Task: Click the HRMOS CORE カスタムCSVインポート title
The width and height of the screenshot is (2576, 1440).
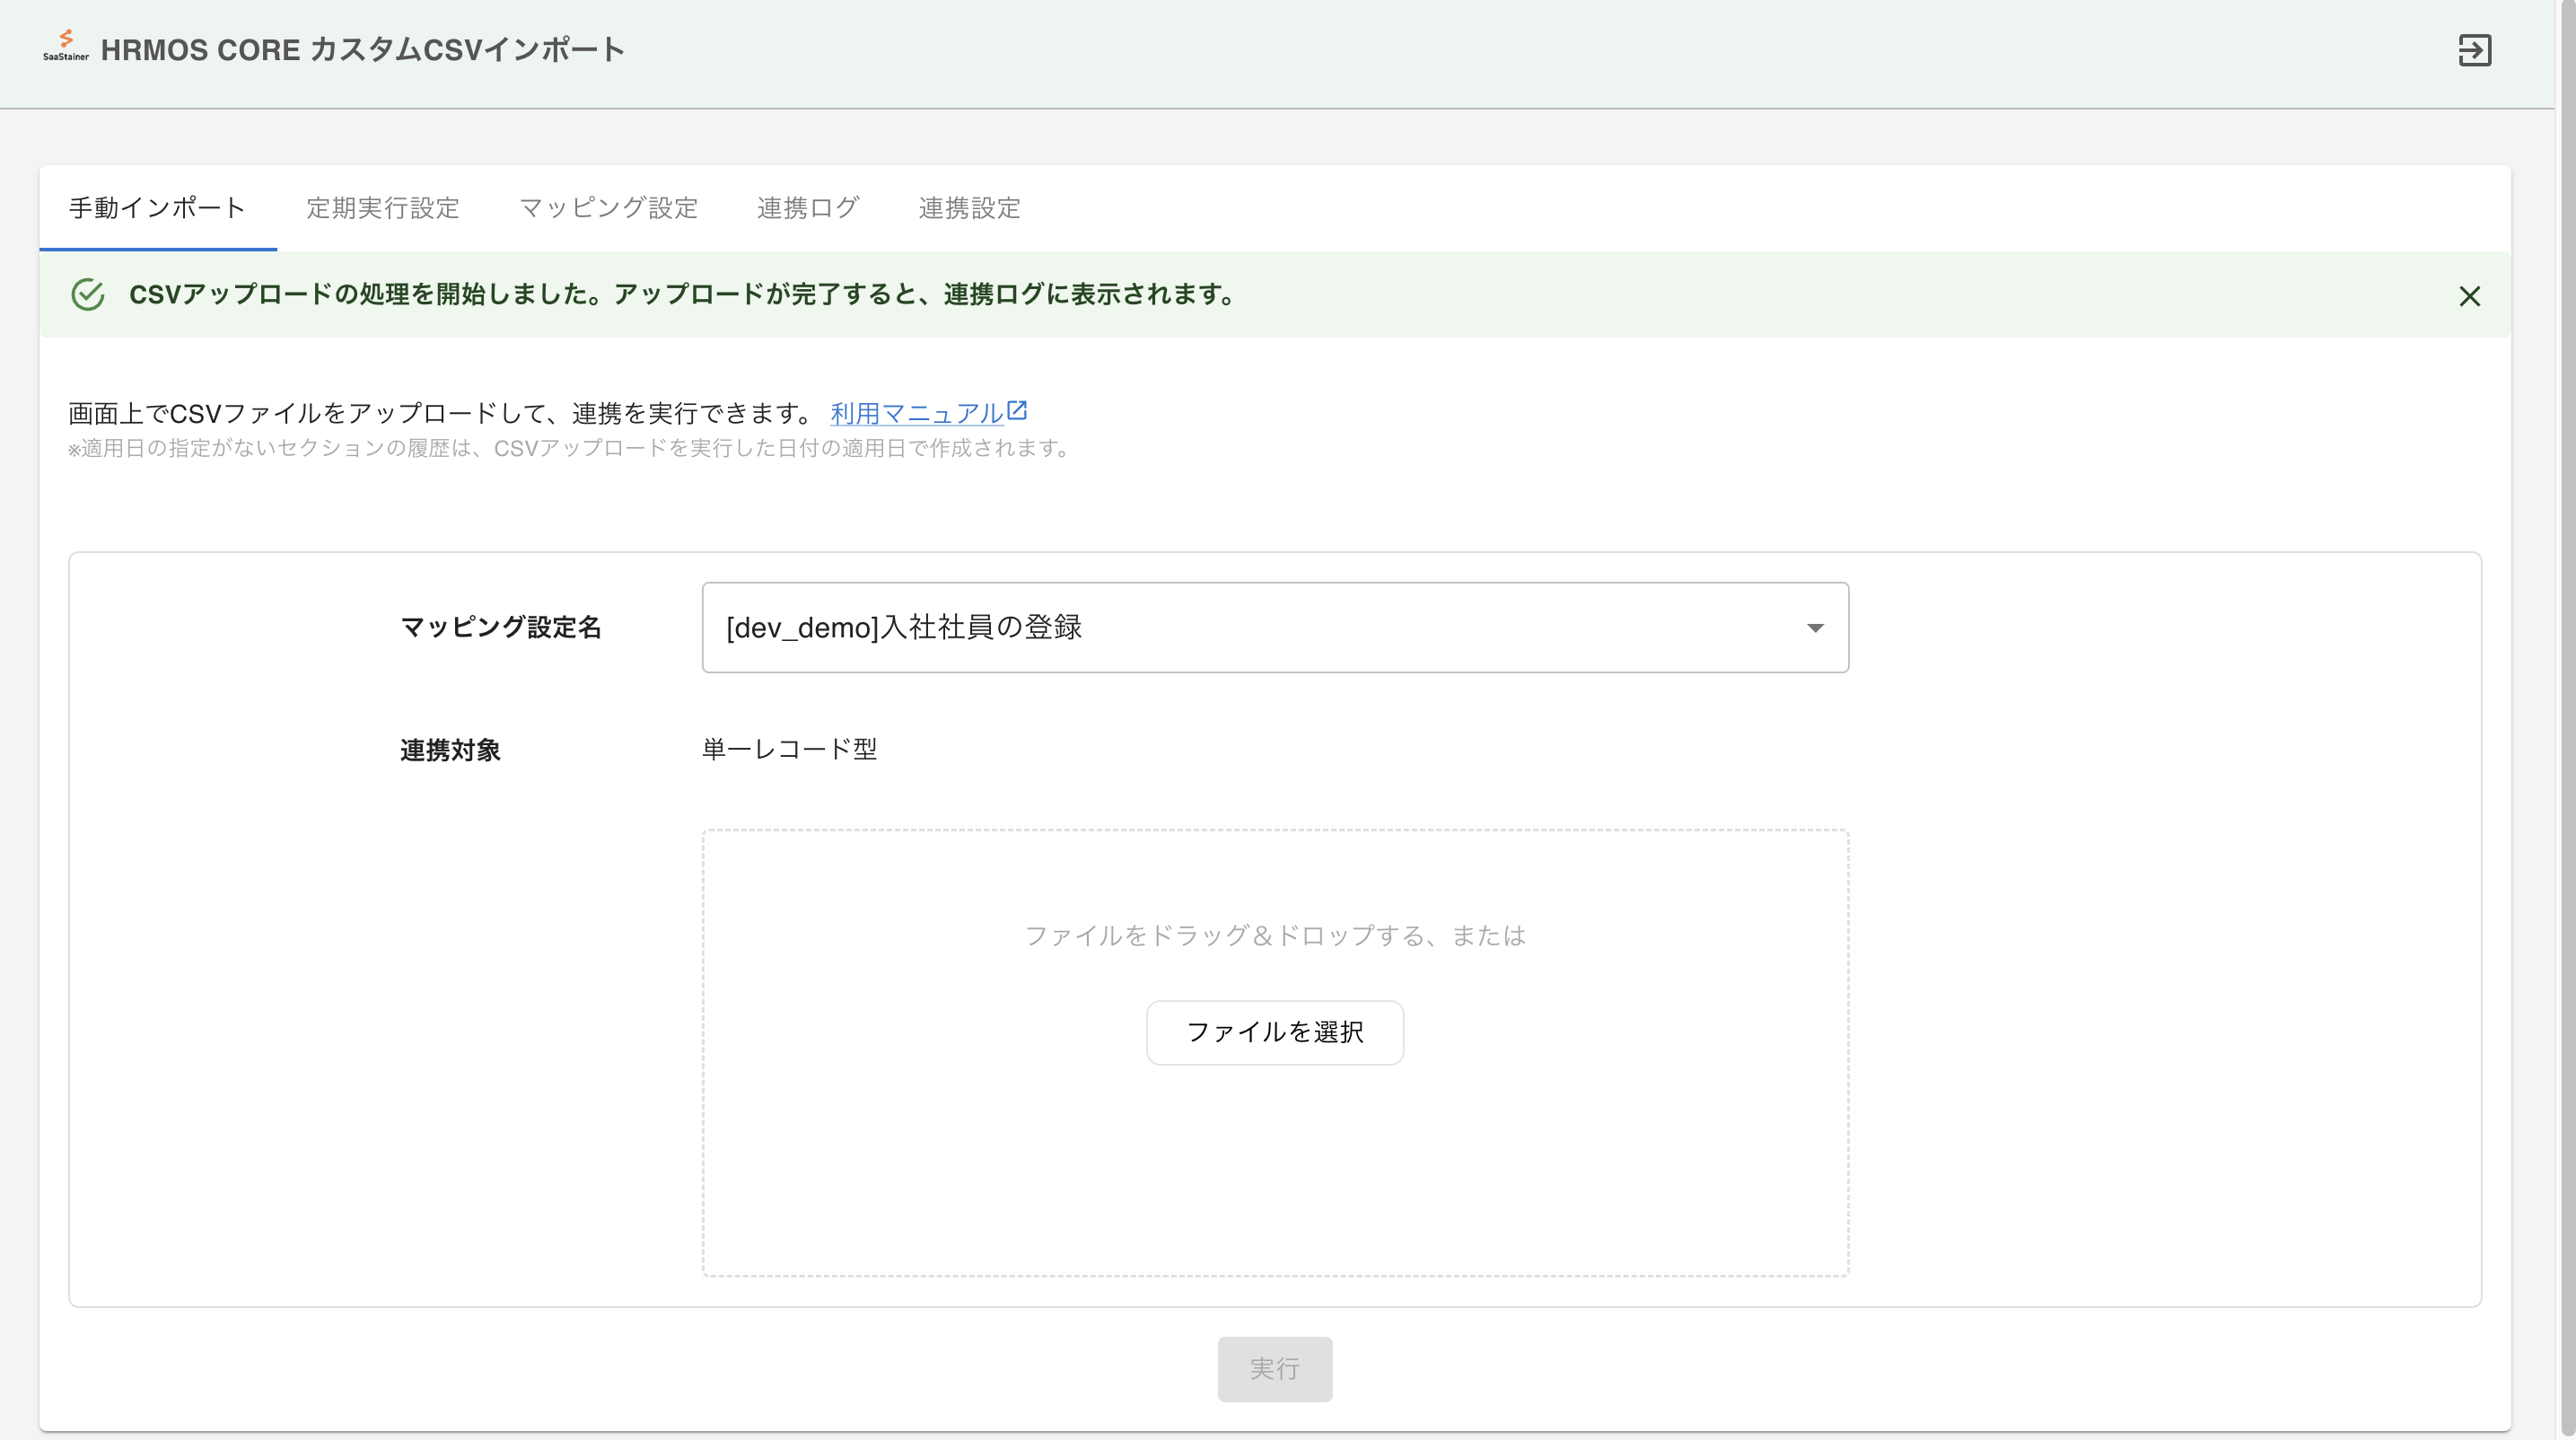Action: pyautogui.click(x=364, y=49)
